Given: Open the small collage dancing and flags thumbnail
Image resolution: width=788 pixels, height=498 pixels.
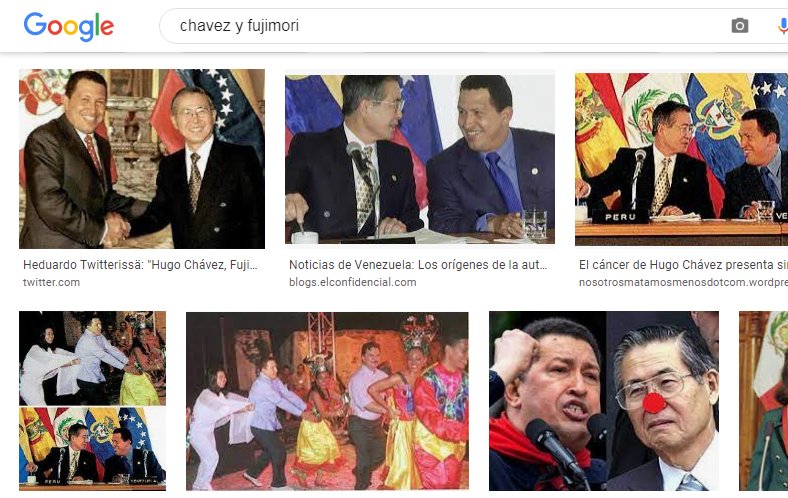Looking at the screenshot, I should [92, 401].
